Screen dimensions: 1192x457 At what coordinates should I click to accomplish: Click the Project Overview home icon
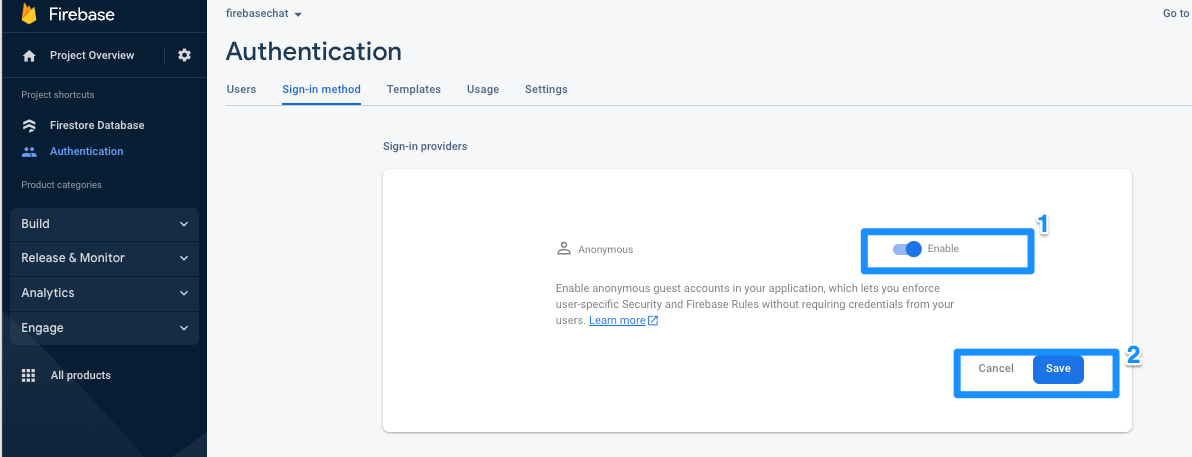coord(29,56)
